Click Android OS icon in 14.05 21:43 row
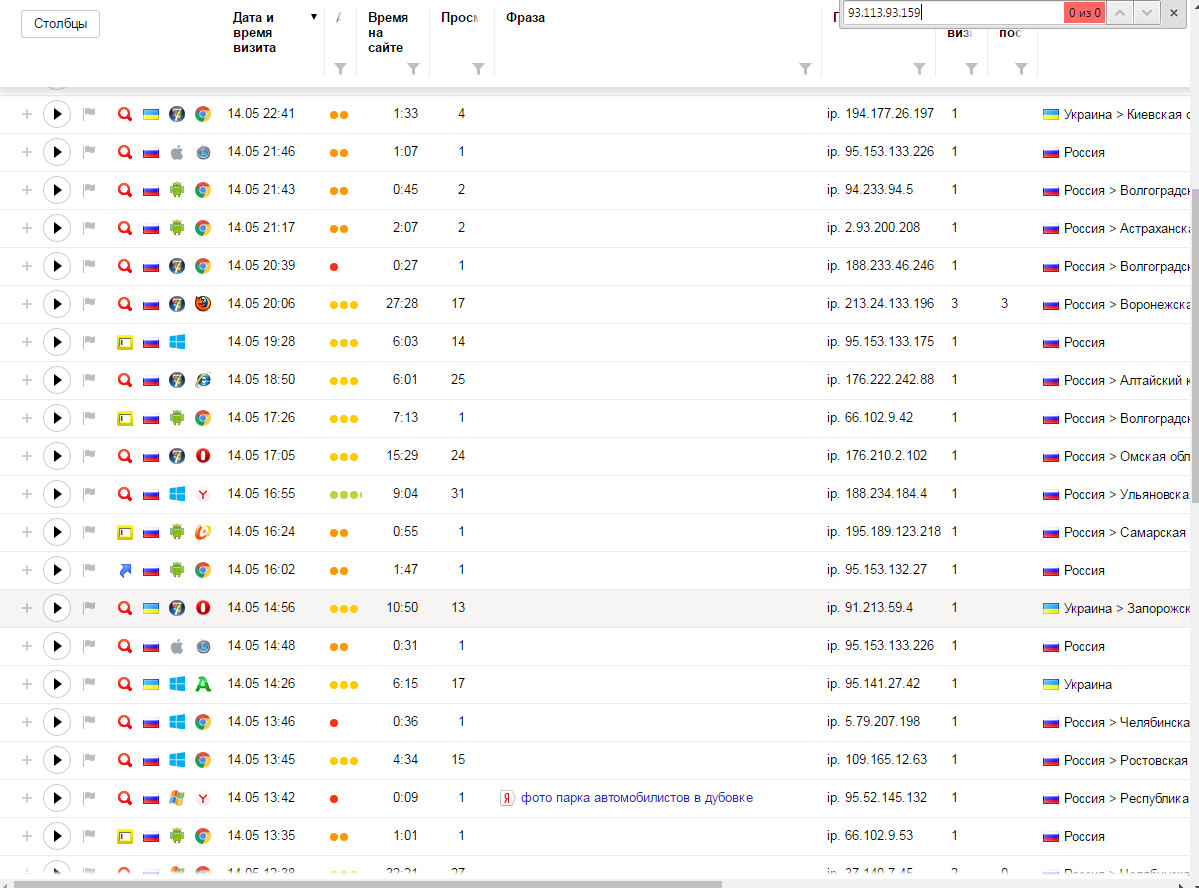The width and height of the screenshot is (1199, 888). (x=177, y=190)
